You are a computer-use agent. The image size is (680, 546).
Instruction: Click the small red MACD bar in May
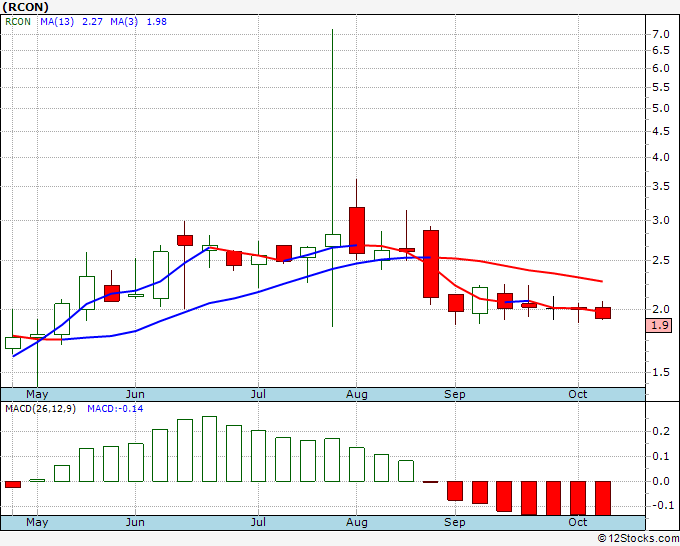[x=13, y=484]
